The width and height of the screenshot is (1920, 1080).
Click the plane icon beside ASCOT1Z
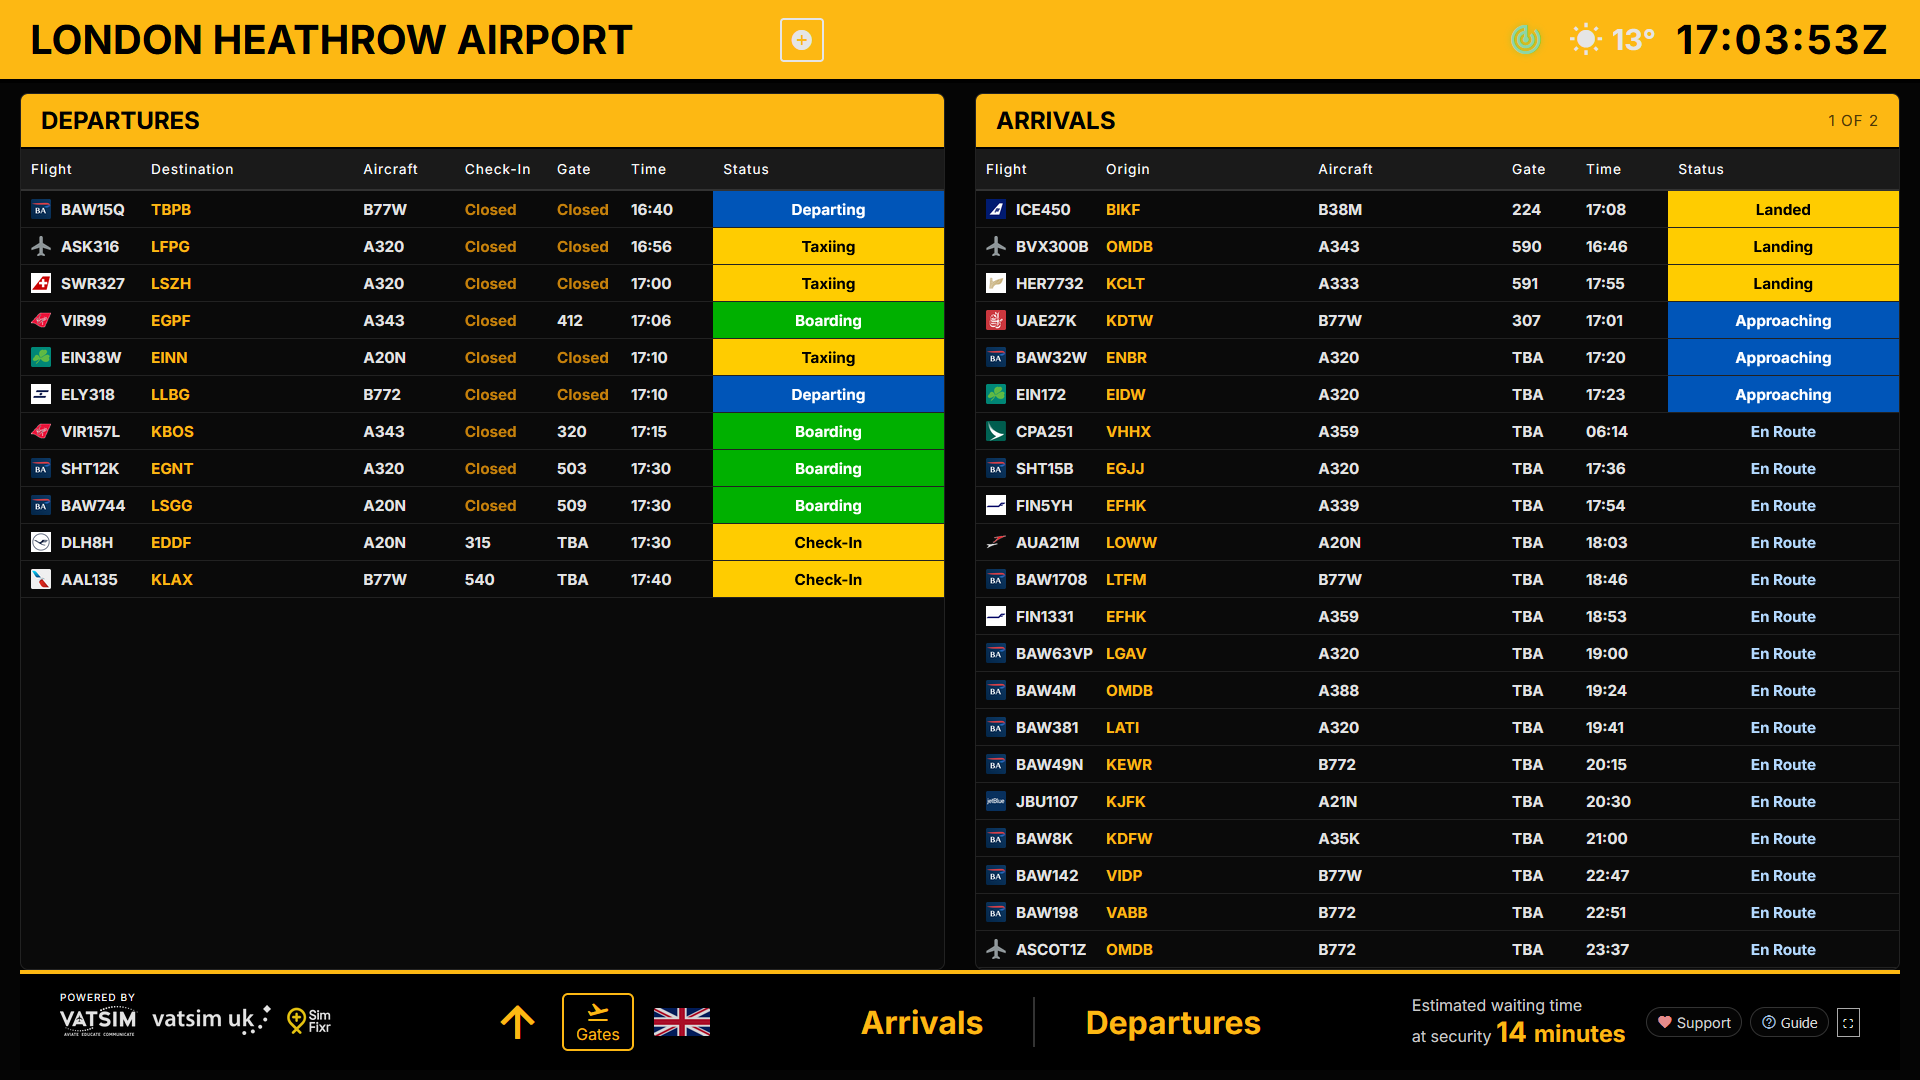tap(996, 950)
